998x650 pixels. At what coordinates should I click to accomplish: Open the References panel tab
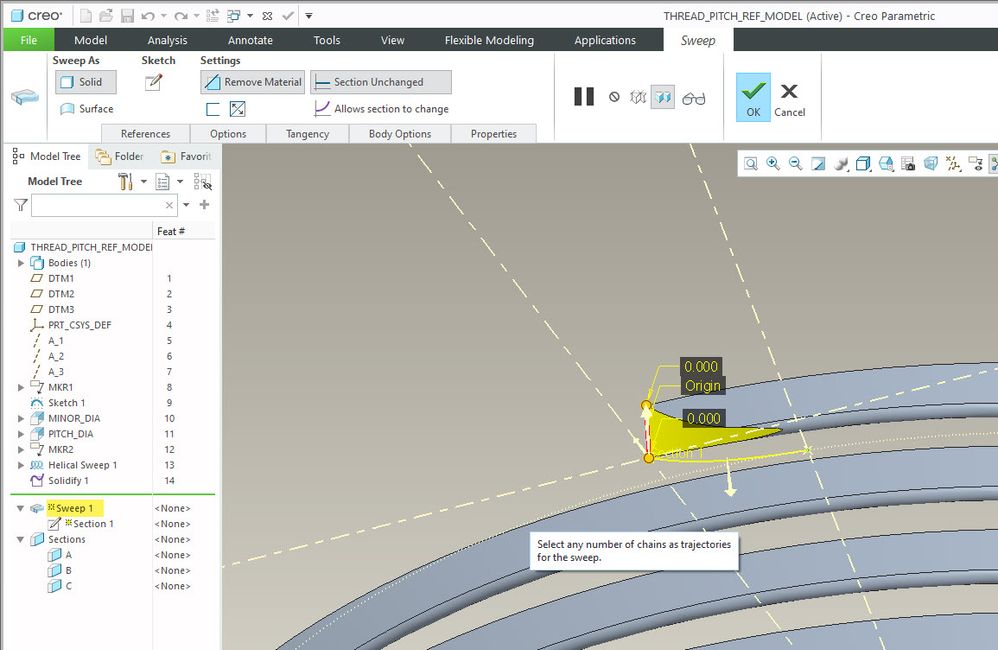tap(145, 134)
